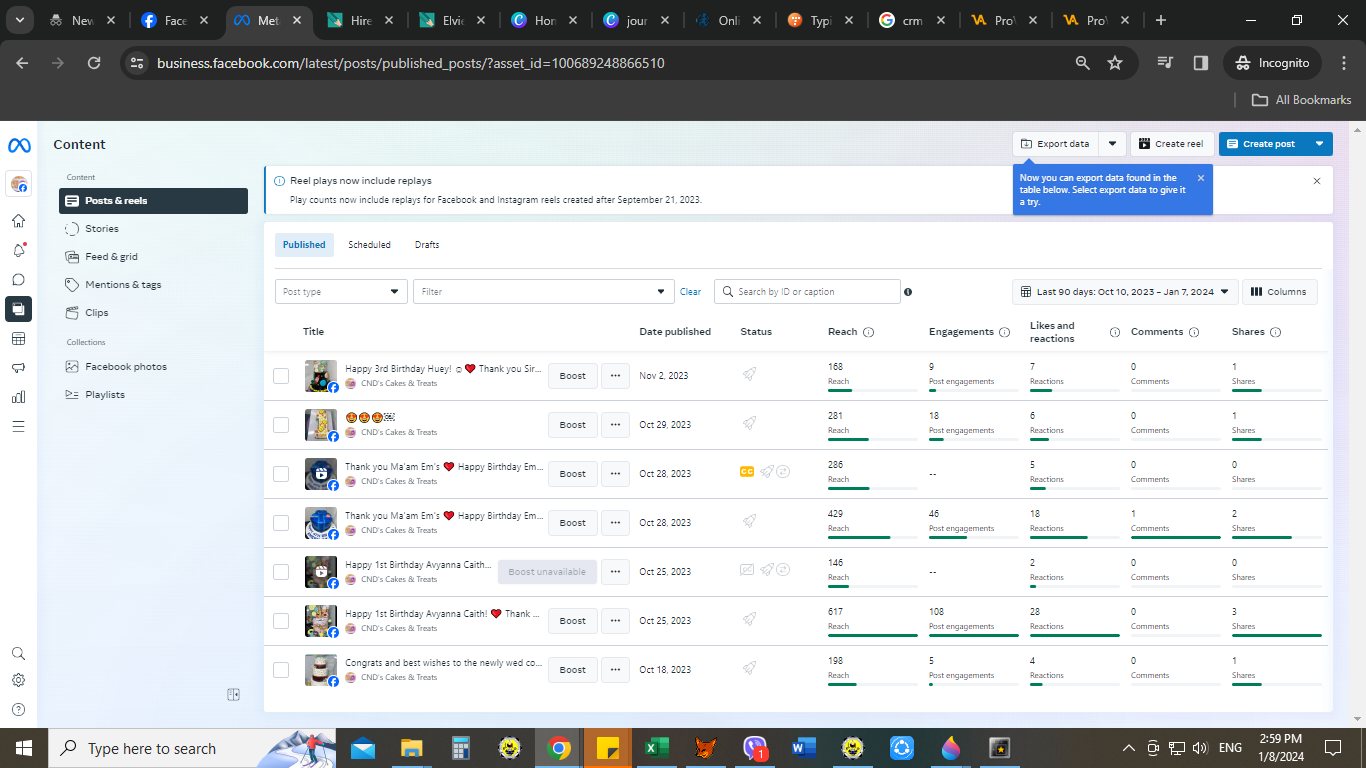The height and width of the screenshot is (768, 1366).
Task: Open Calculator from the taskbar
Action: pos(461,748)
